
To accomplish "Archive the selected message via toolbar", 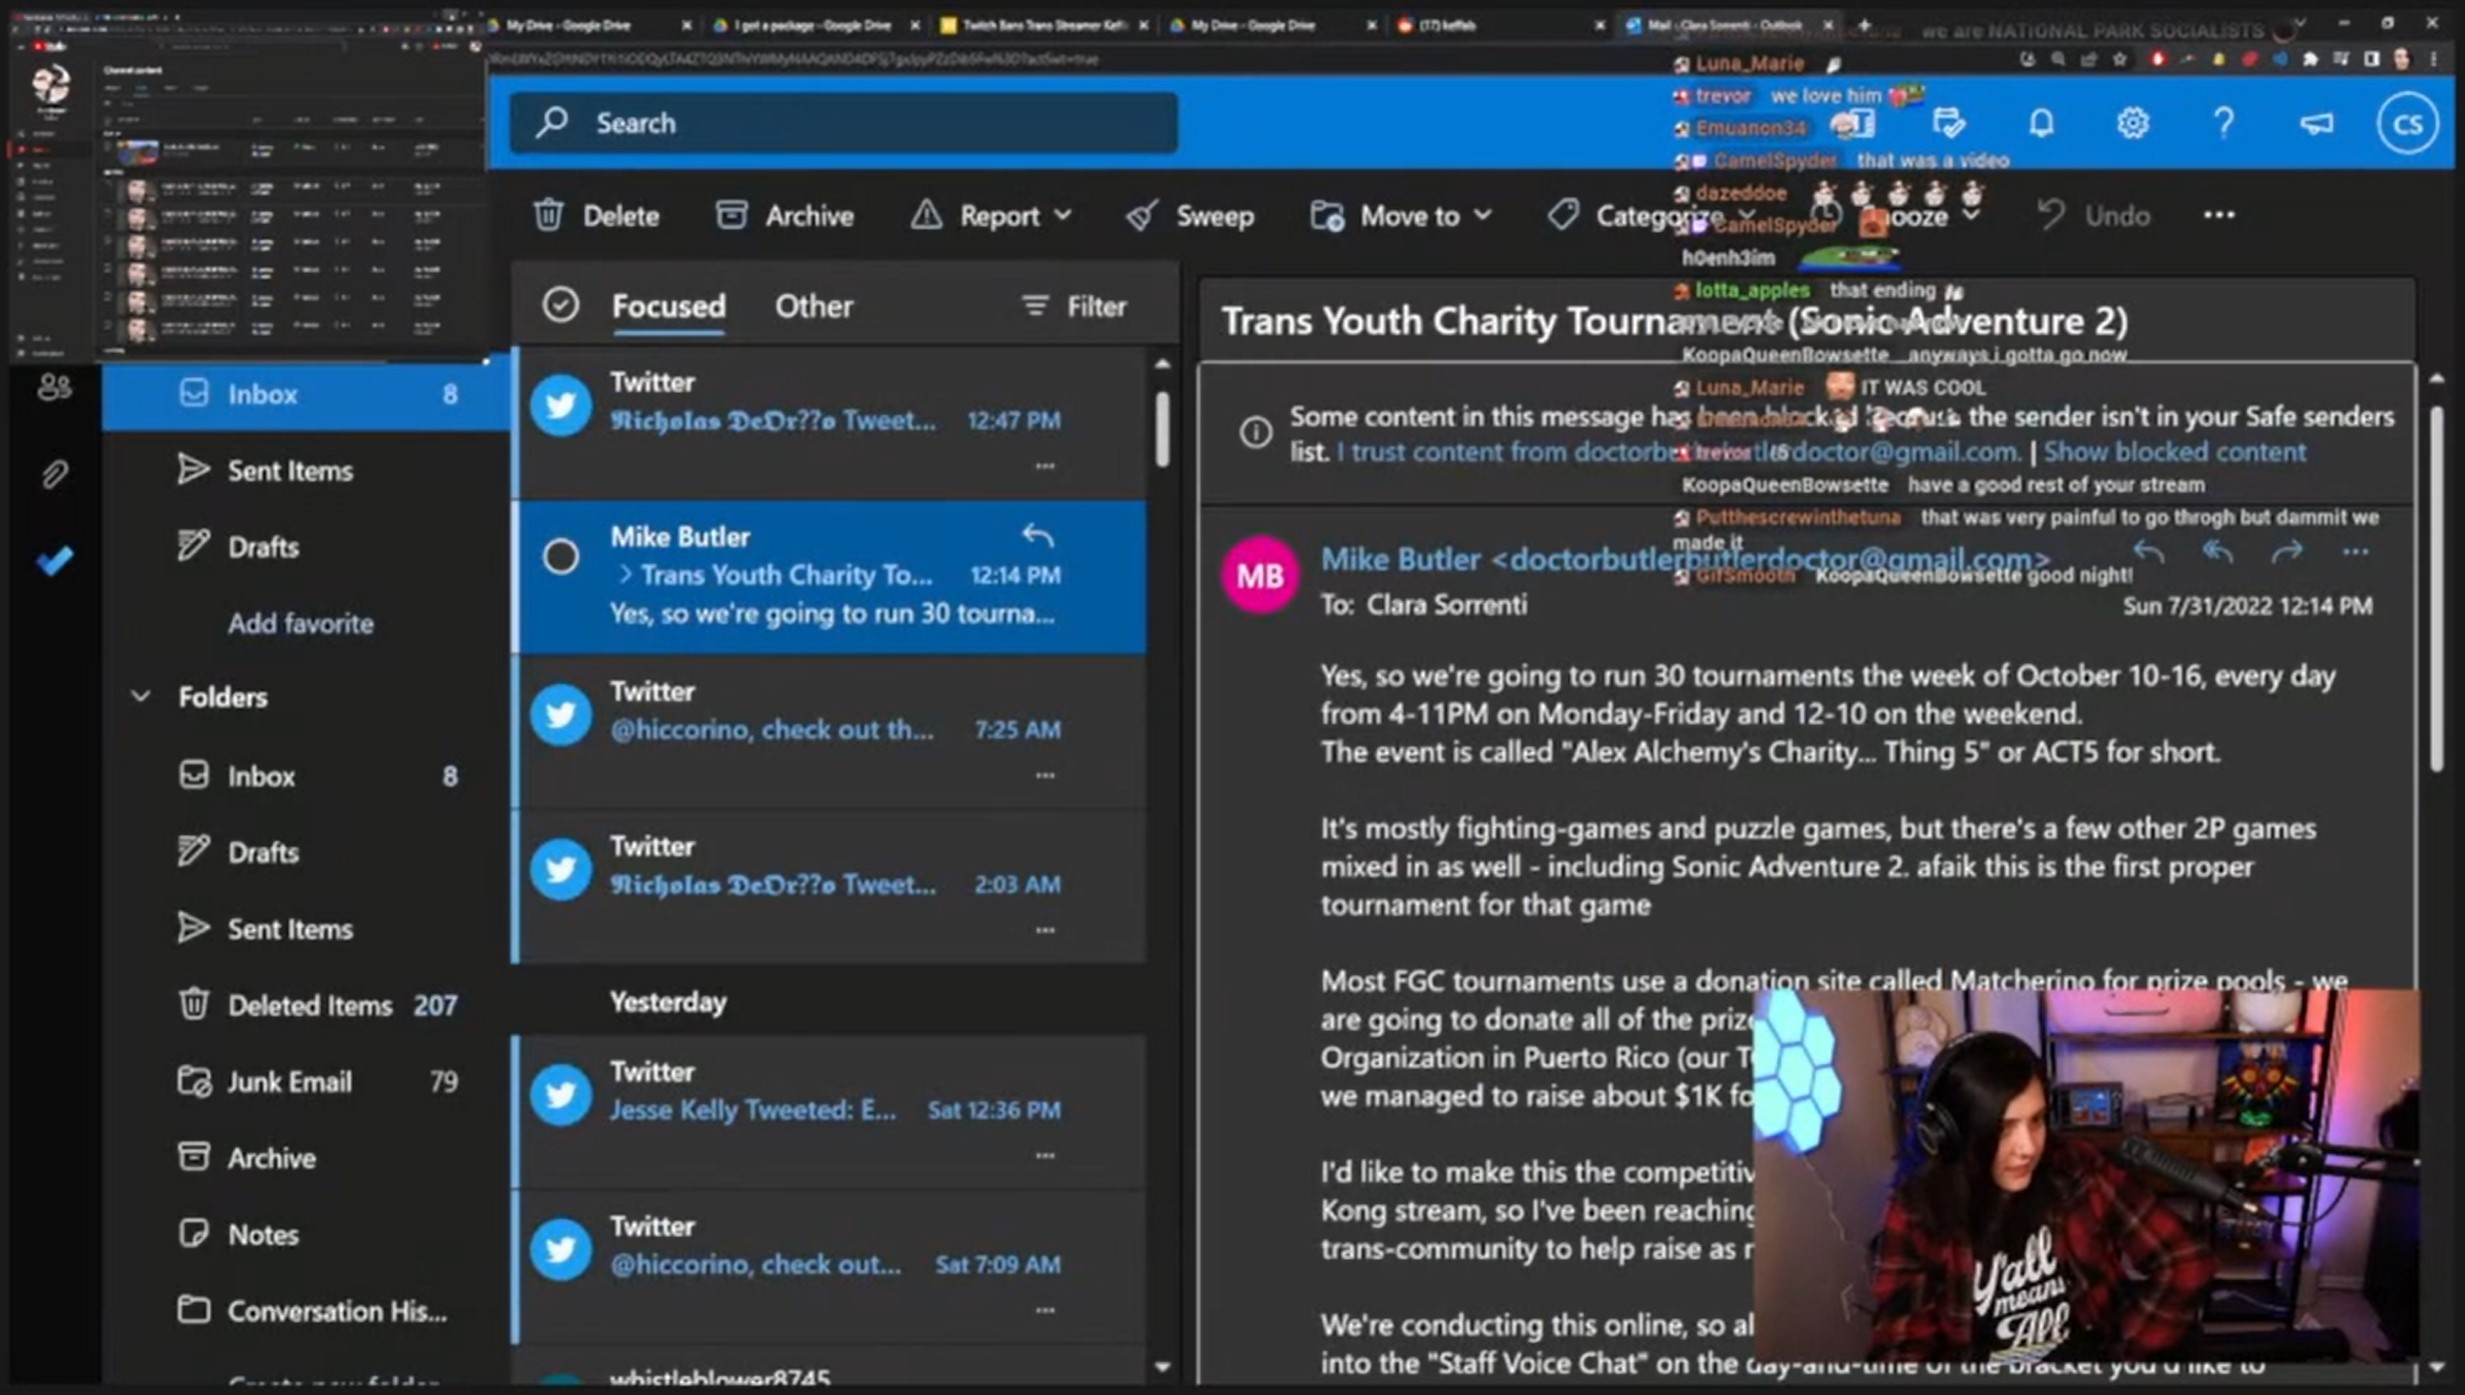I will tap(785, 216).
